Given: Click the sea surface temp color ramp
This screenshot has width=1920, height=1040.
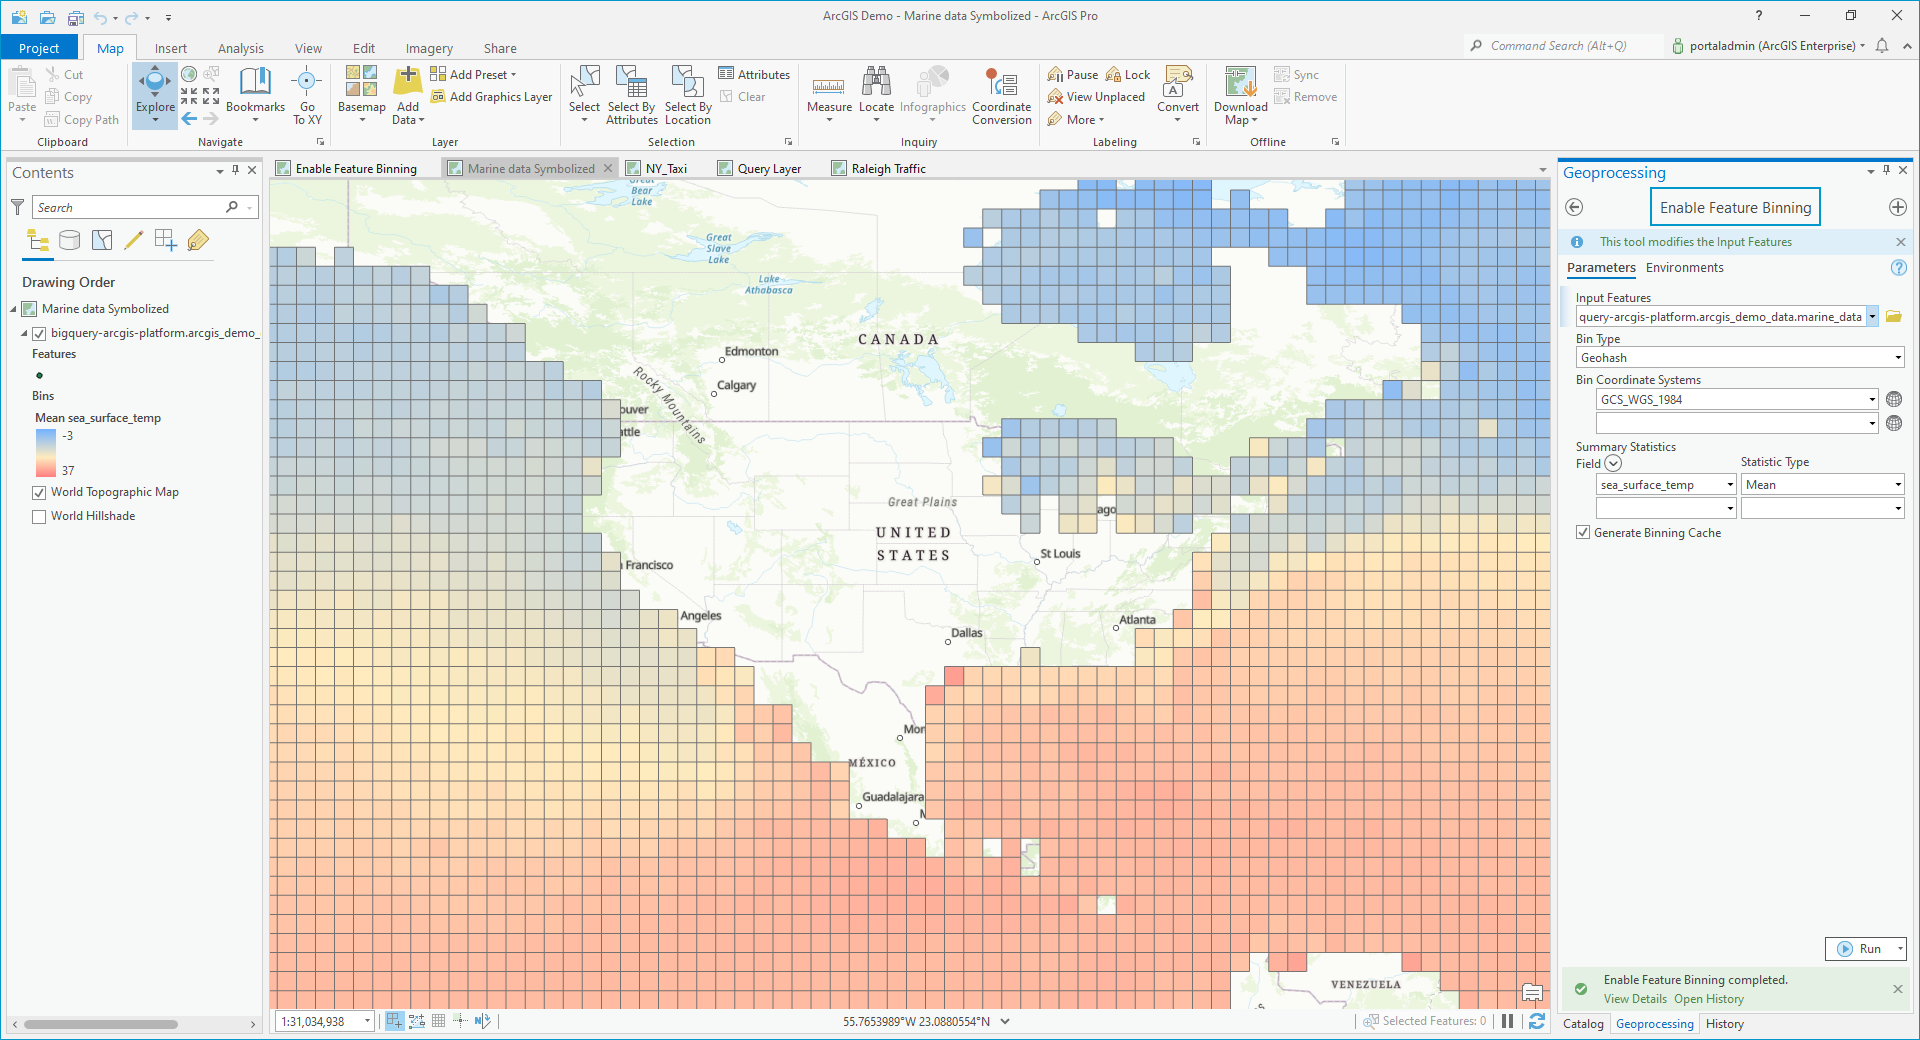Looking at the screenshot, I should coord(46,453).
